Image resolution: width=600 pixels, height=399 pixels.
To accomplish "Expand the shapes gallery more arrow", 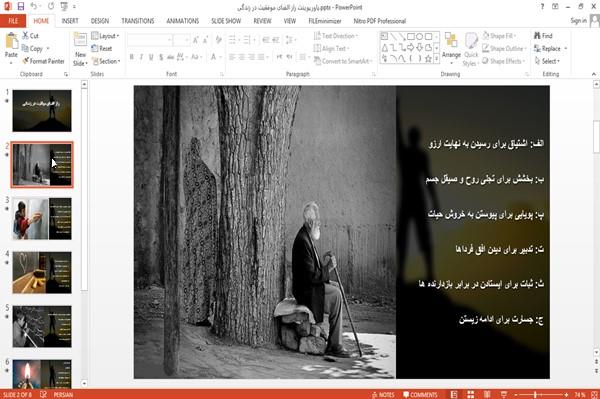I will click(436, 59).
